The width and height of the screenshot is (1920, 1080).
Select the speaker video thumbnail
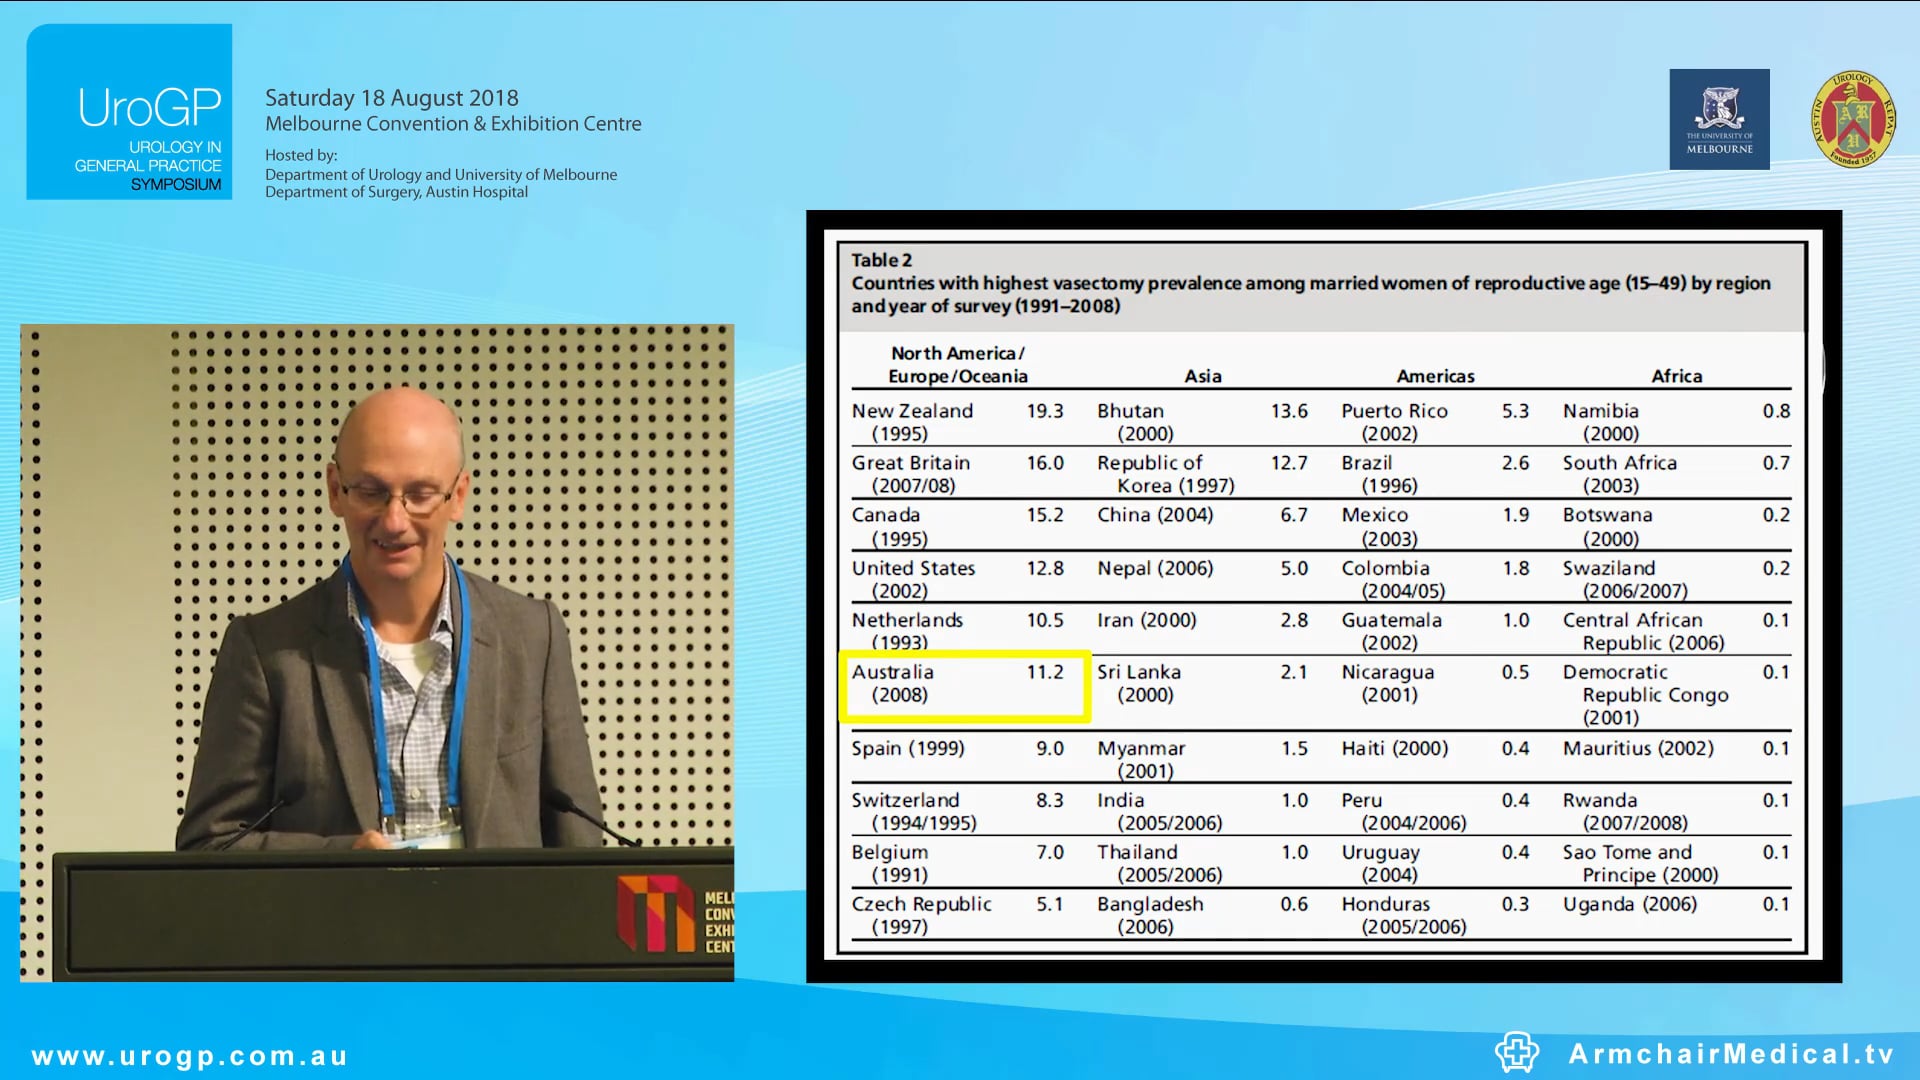(x=377, y=652)
